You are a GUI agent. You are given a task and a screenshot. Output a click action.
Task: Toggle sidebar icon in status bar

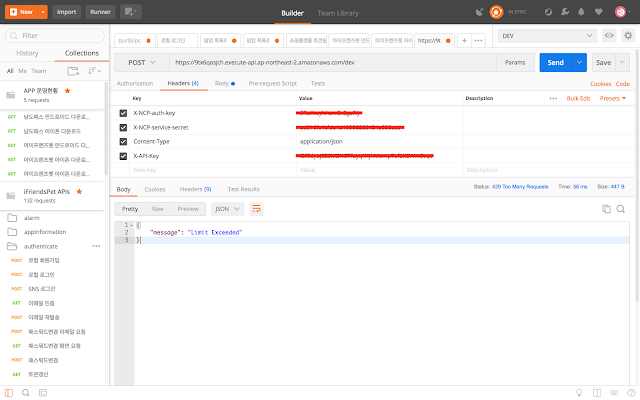tap(9, 393)
